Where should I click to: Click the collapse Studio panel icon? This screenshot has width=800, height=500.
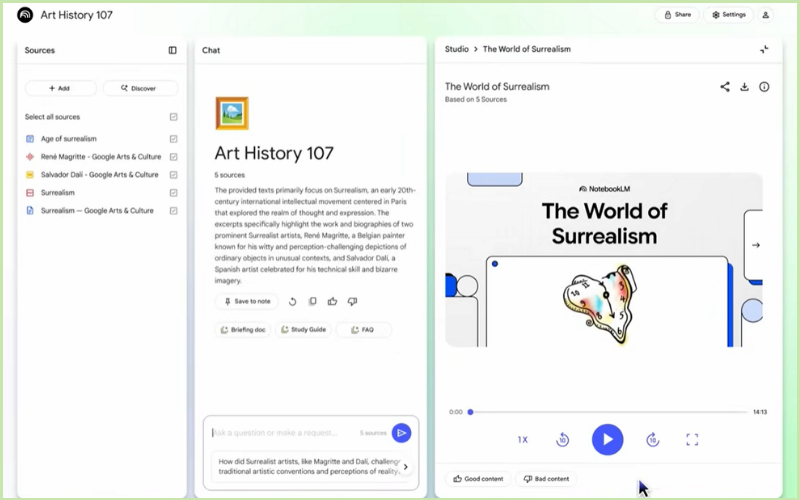point(764,49)
